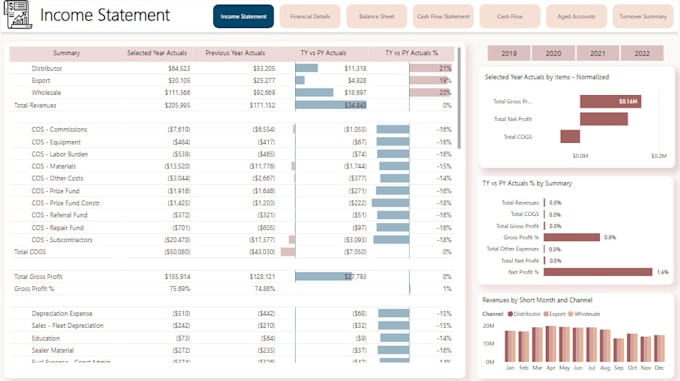Image resolution: width=680 pixels, height=381 pixels.
Task: Toggle the Export legend item
Action: [x=555, y=314]
